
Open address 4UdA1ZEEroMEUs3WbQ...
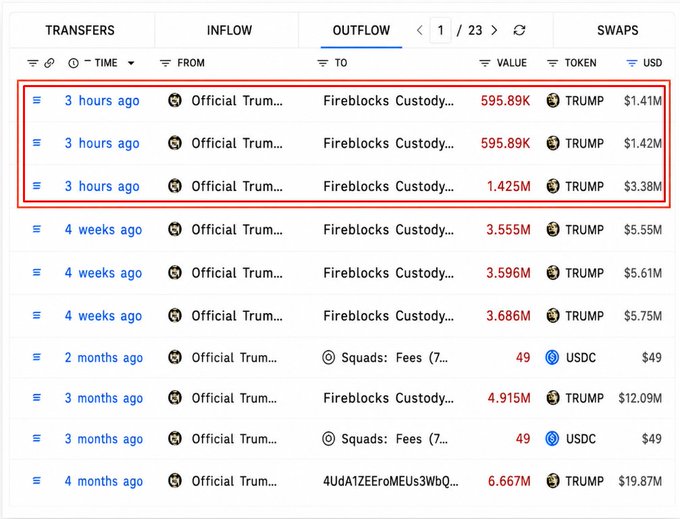(391, 481)
